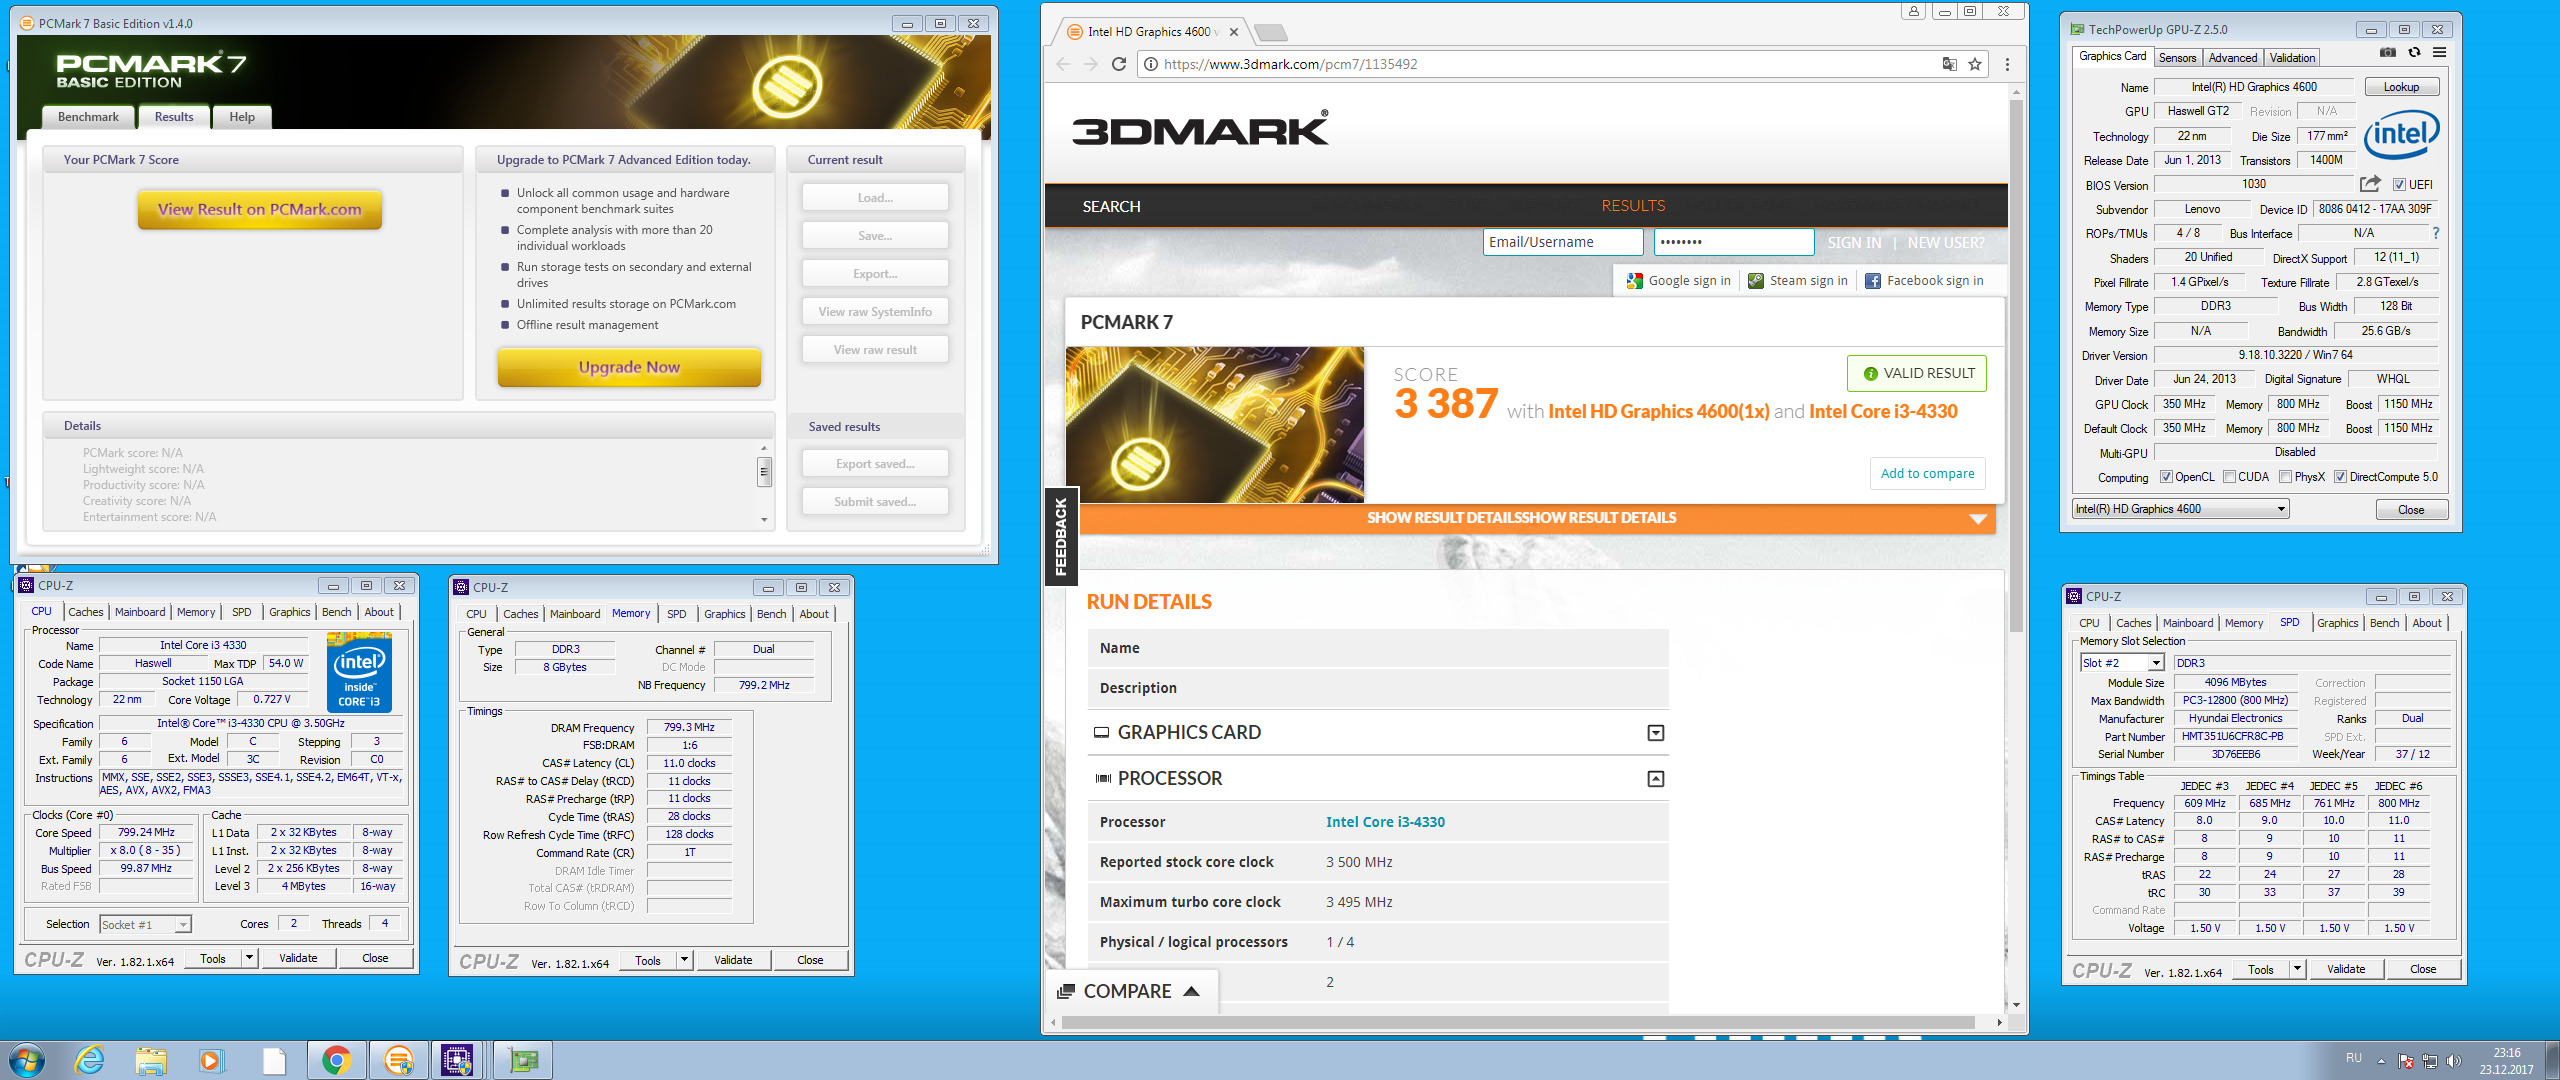Click the browser vertical scrollbar thumb
The height and width of the screenshot is (1080, 2560).
[x=2016, y=365]
